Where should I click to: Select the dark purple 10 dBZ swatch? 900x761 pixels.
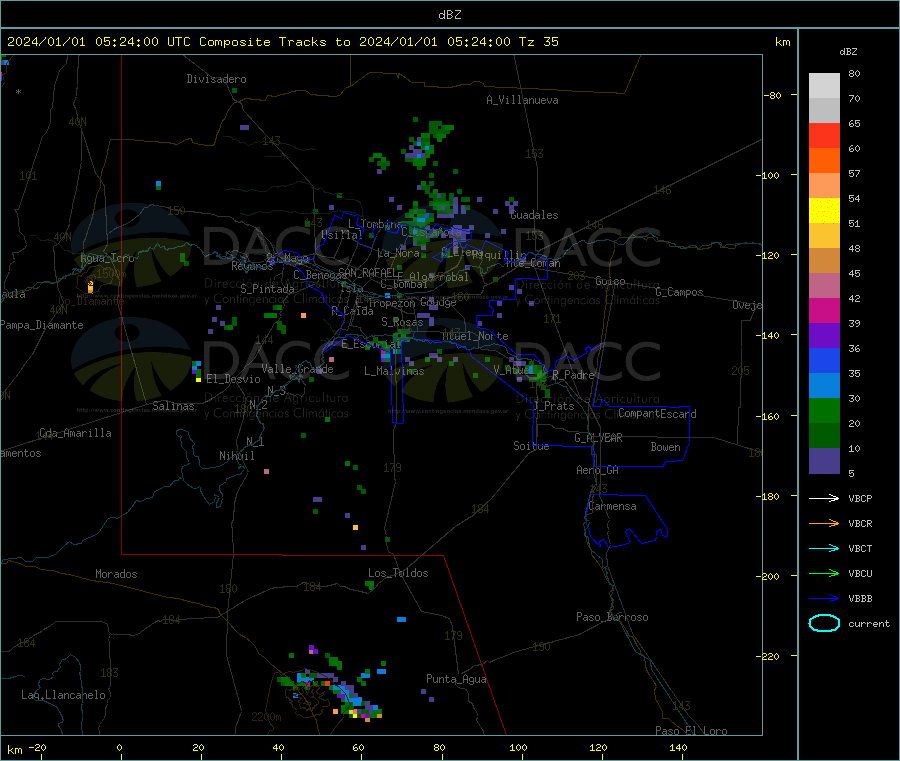(824, 461)
